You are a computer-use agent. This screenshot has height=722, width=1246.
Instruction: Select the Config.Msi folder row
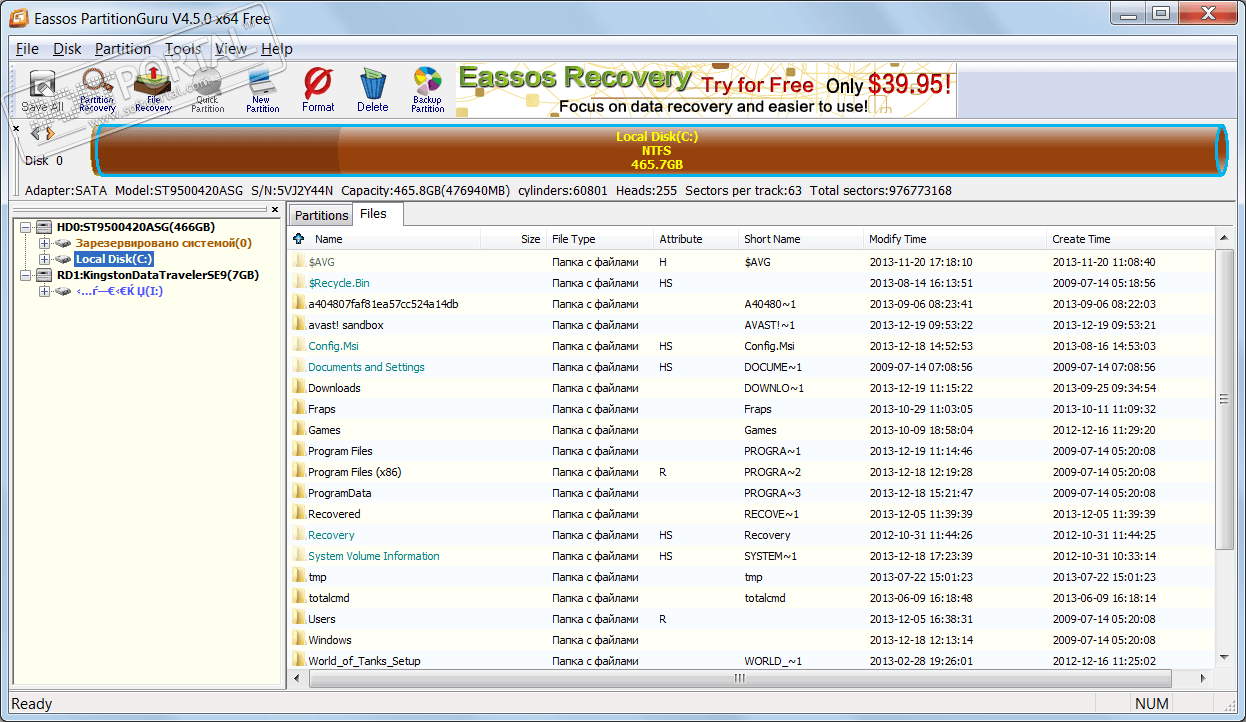(x=752, y=345)
